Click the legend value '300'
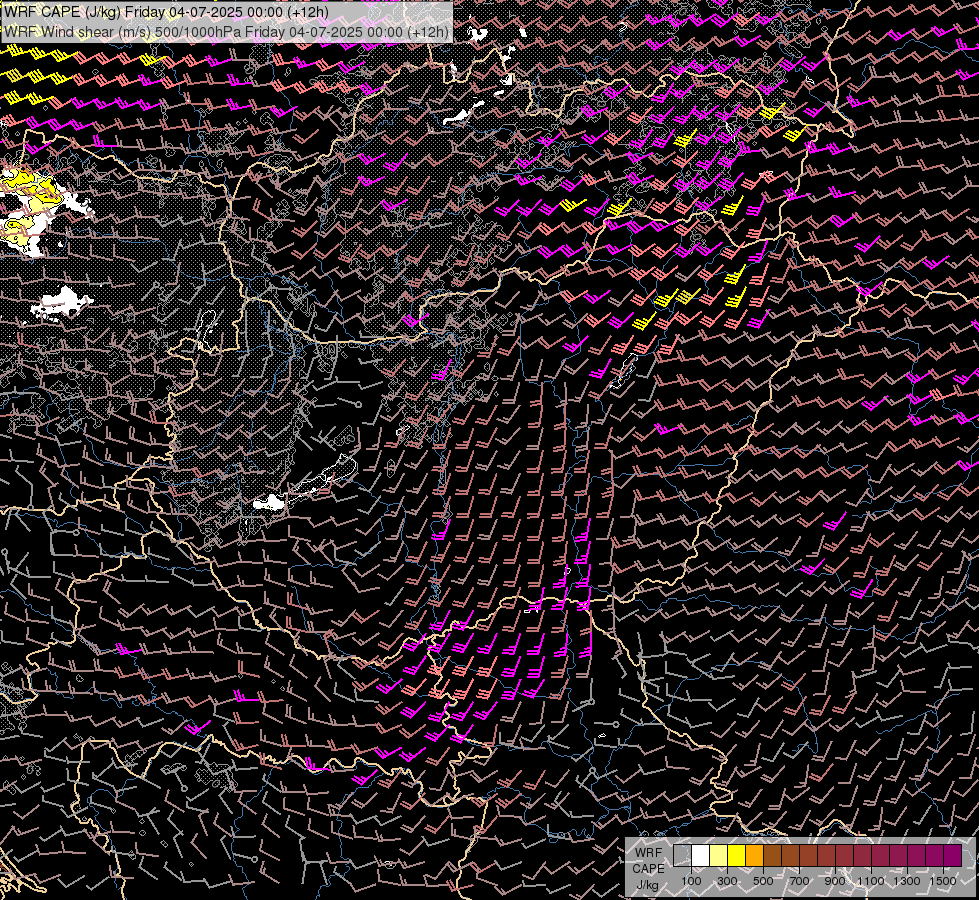Viewport: 979px width, 900px height. (727, 881)
